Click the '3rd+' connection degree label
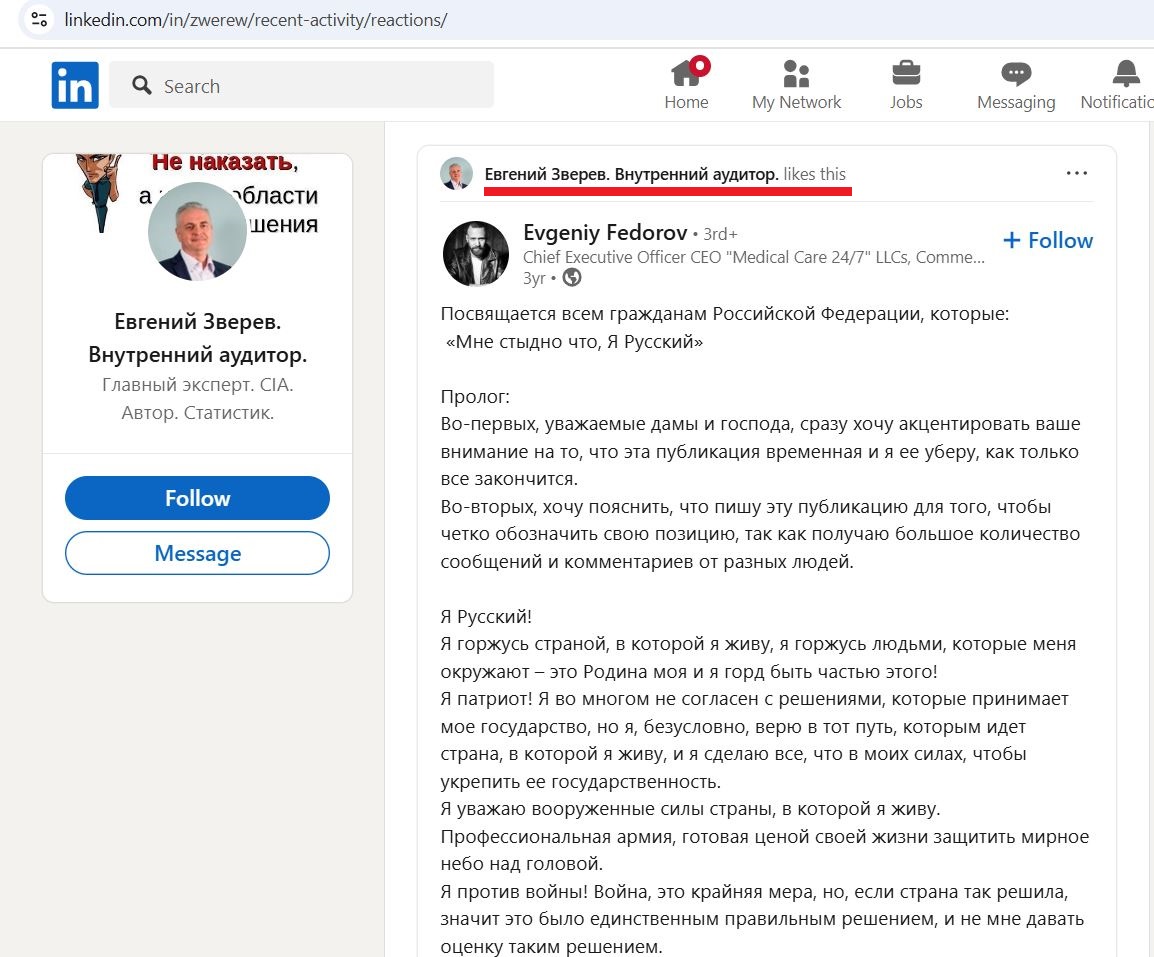1154x957 pixels. point(720,234)
